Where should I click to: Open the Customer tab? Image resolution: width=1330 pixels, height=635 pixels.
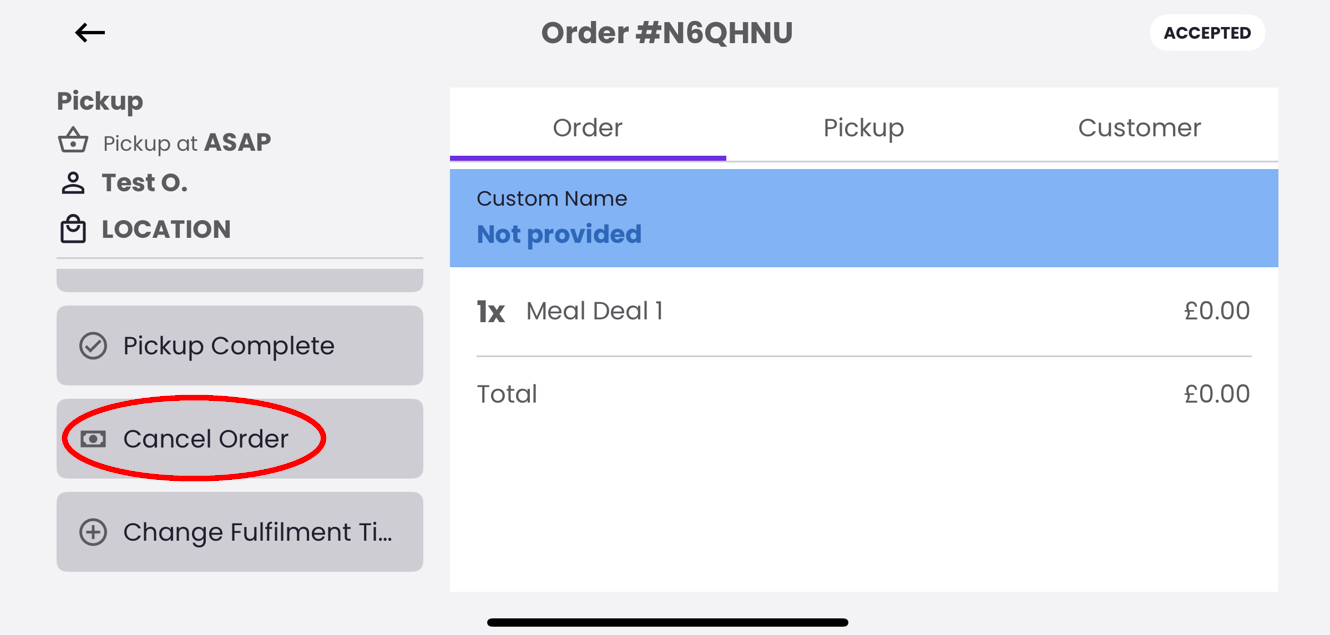pyautogui.click(x=1139, y=128)
